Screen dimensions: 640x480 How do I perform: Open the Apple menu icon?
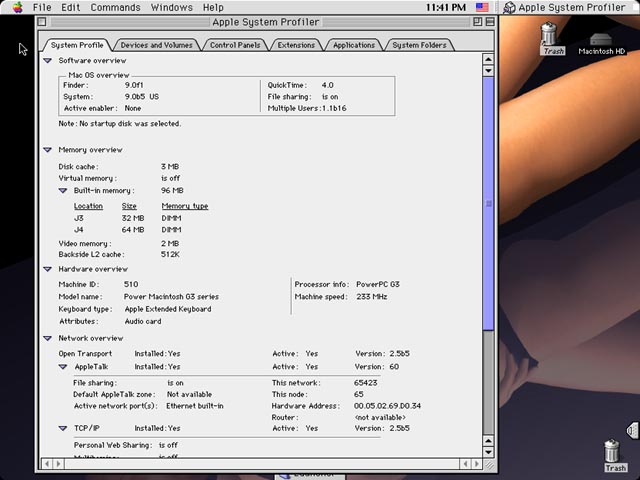pos(17,7)
